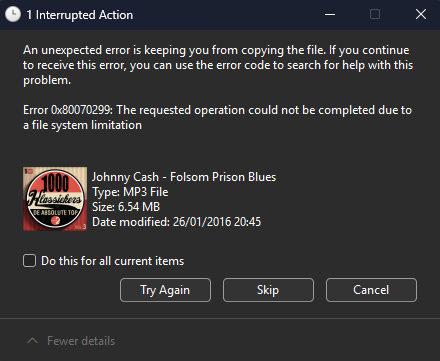Click the "Type: MP3 File" detail line
This screenshot has height=361, width=440.
point(130,192)
